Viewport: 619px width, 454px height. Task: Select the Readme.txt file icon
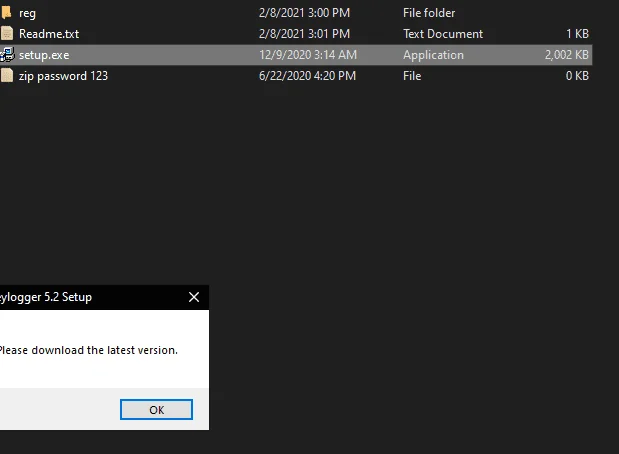[x=7, y=34]
